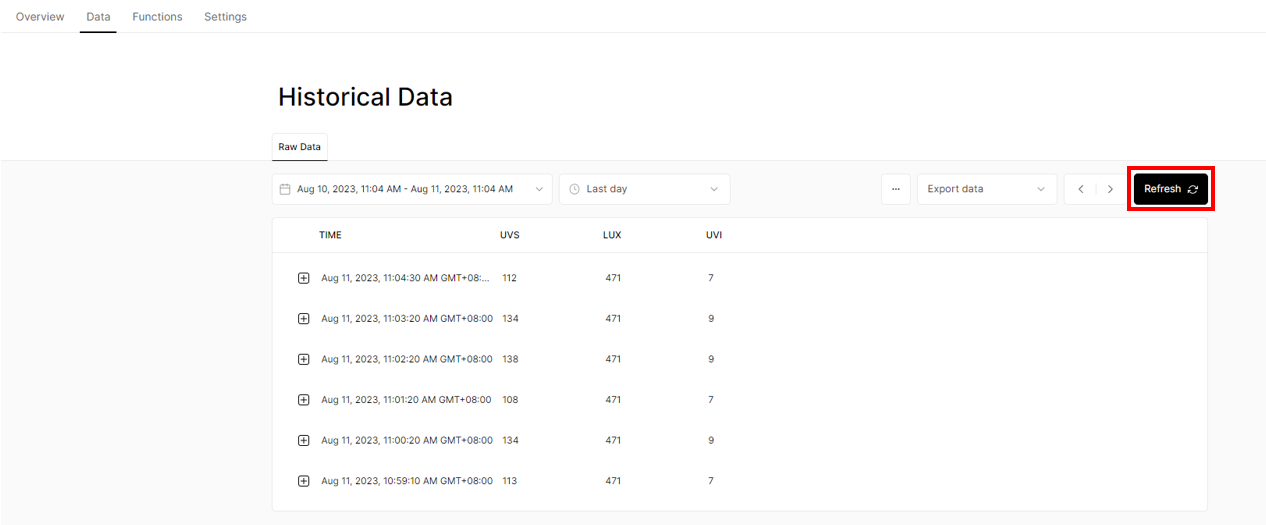This screenshot has height=525, width=1266.
Task: Go to previous page with left arrow
Action: coord(1081,189)
